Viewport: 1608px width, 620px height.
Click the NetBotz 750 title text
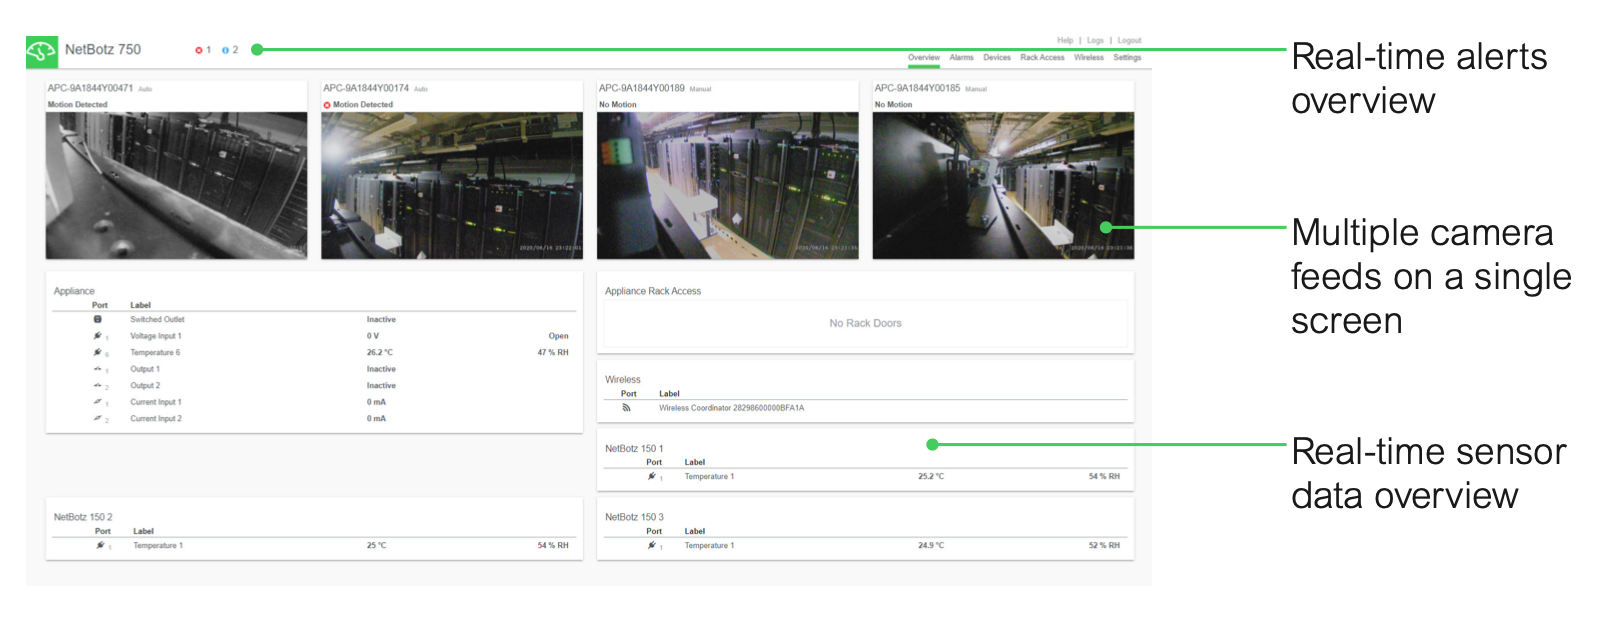pyautogui.click(x=103, y=49)
